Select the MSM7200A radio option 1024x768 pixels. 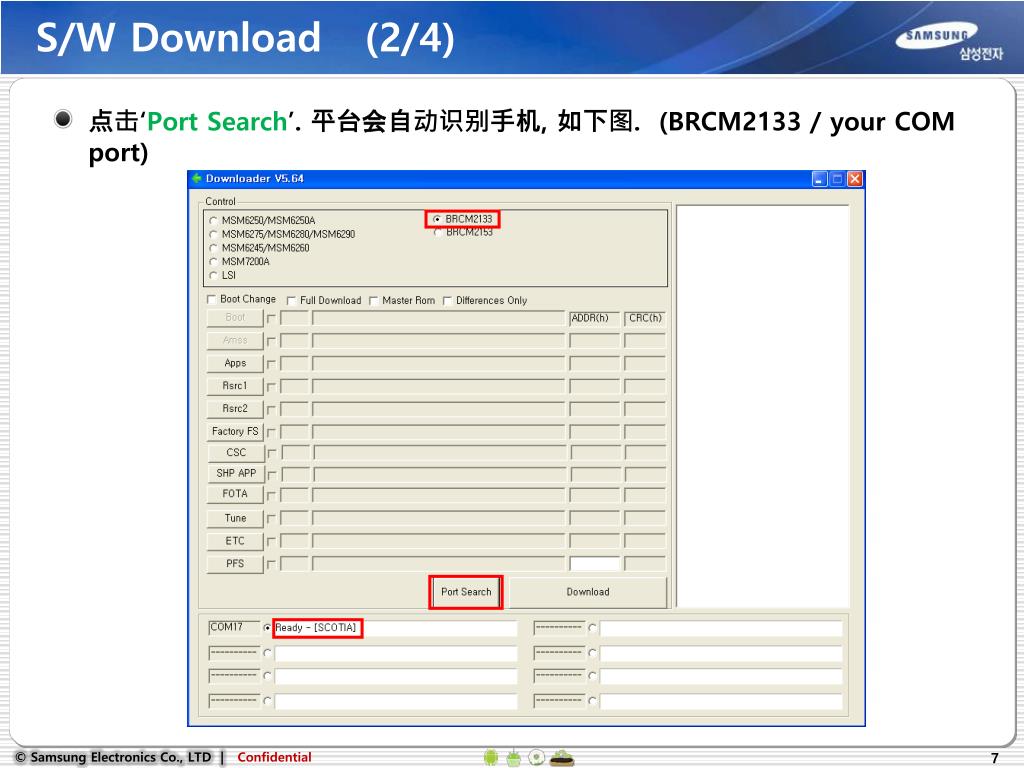(x=213, y=262)
